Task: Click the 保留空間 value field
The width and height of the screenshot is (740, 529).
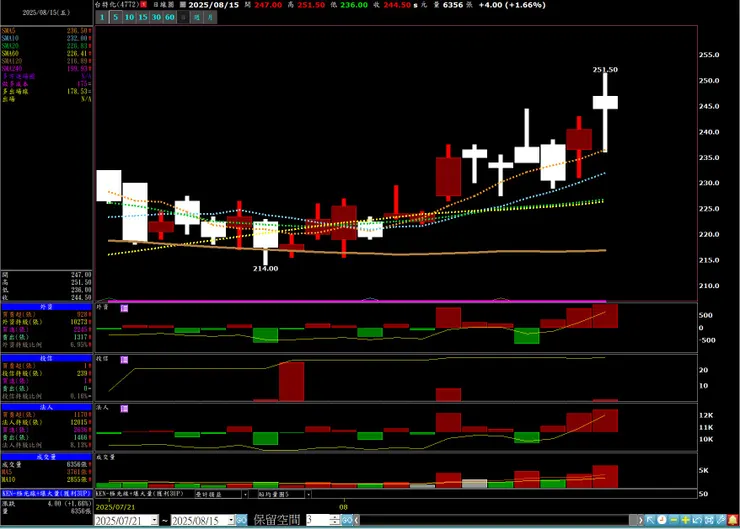Action: coord(318,520)
